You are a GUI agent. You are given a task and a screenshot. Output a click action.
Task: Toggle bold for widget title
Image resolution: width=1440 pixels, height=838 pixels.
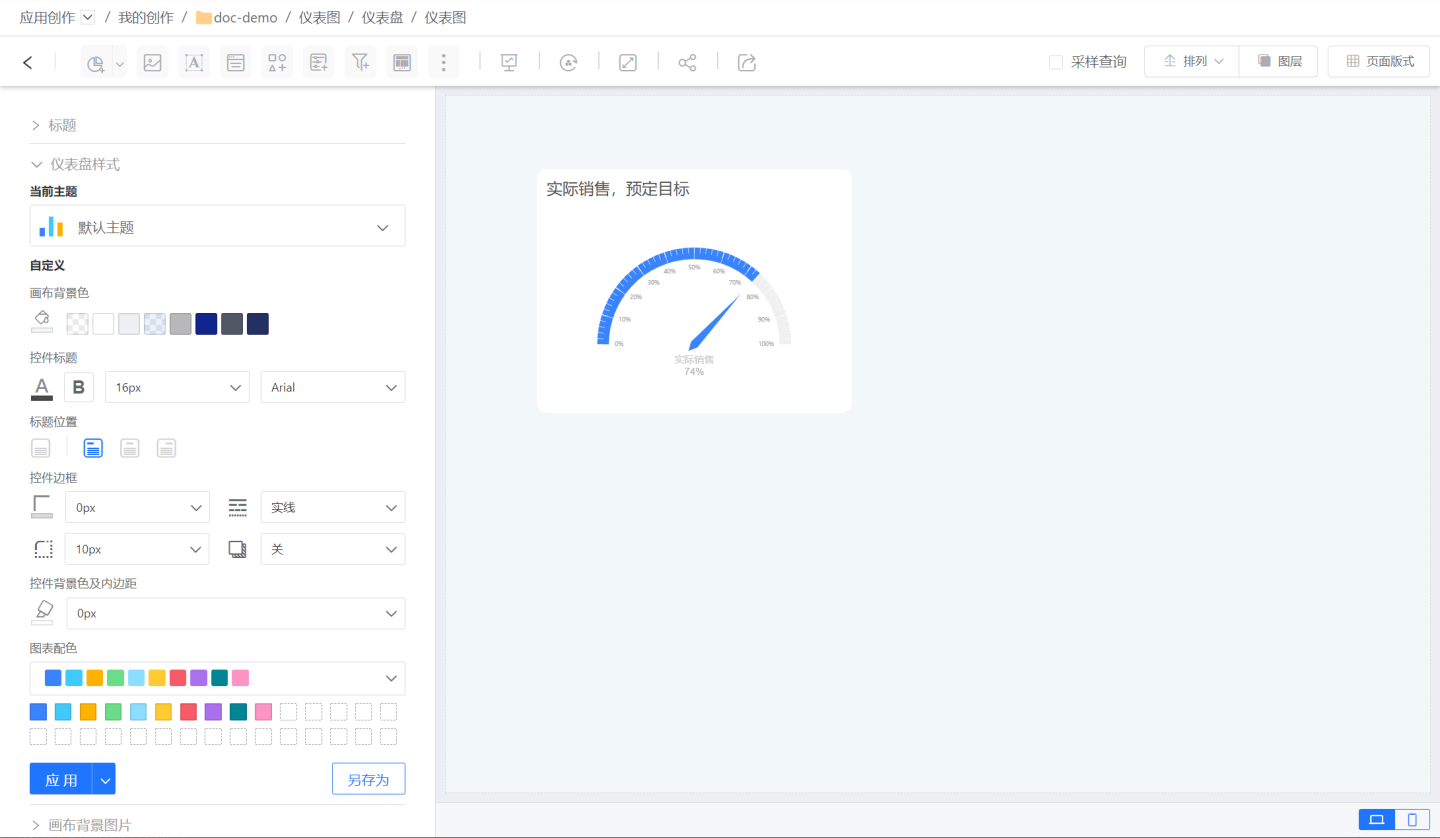[x=79, y=387]
